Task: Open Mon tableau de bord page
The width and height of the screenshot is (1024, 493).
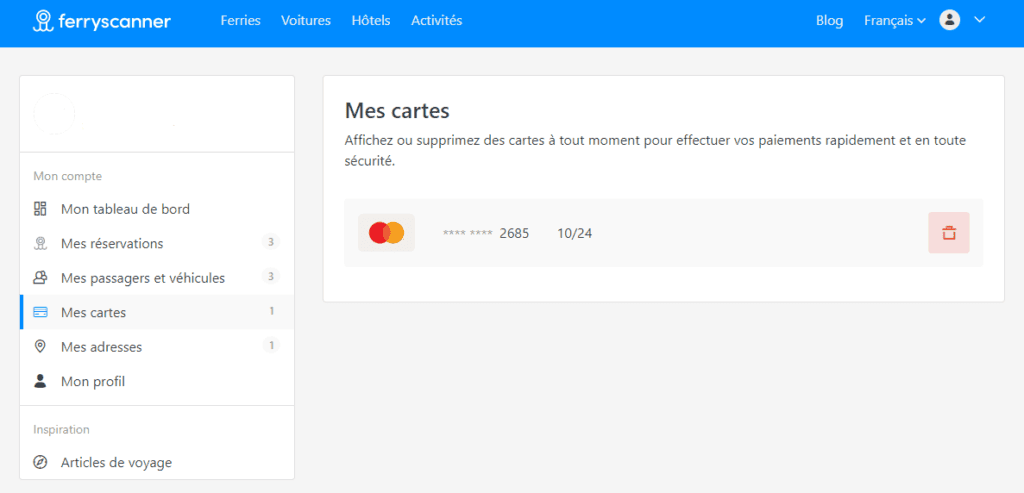Action: (125, 209)
